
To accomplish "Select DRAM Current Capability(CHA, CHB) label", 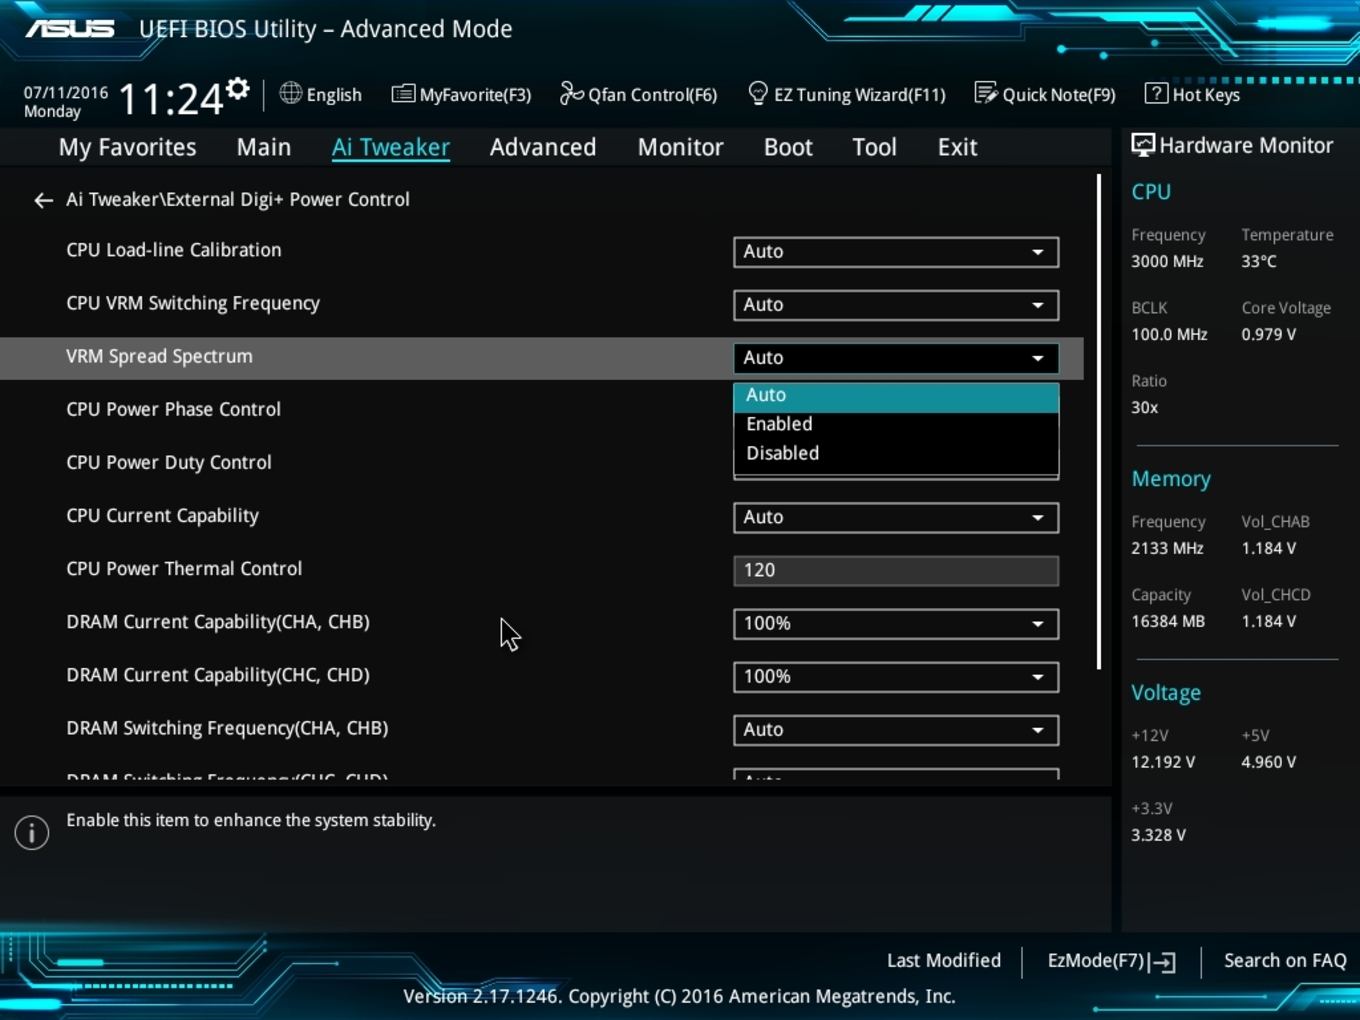I will (218, 622).
